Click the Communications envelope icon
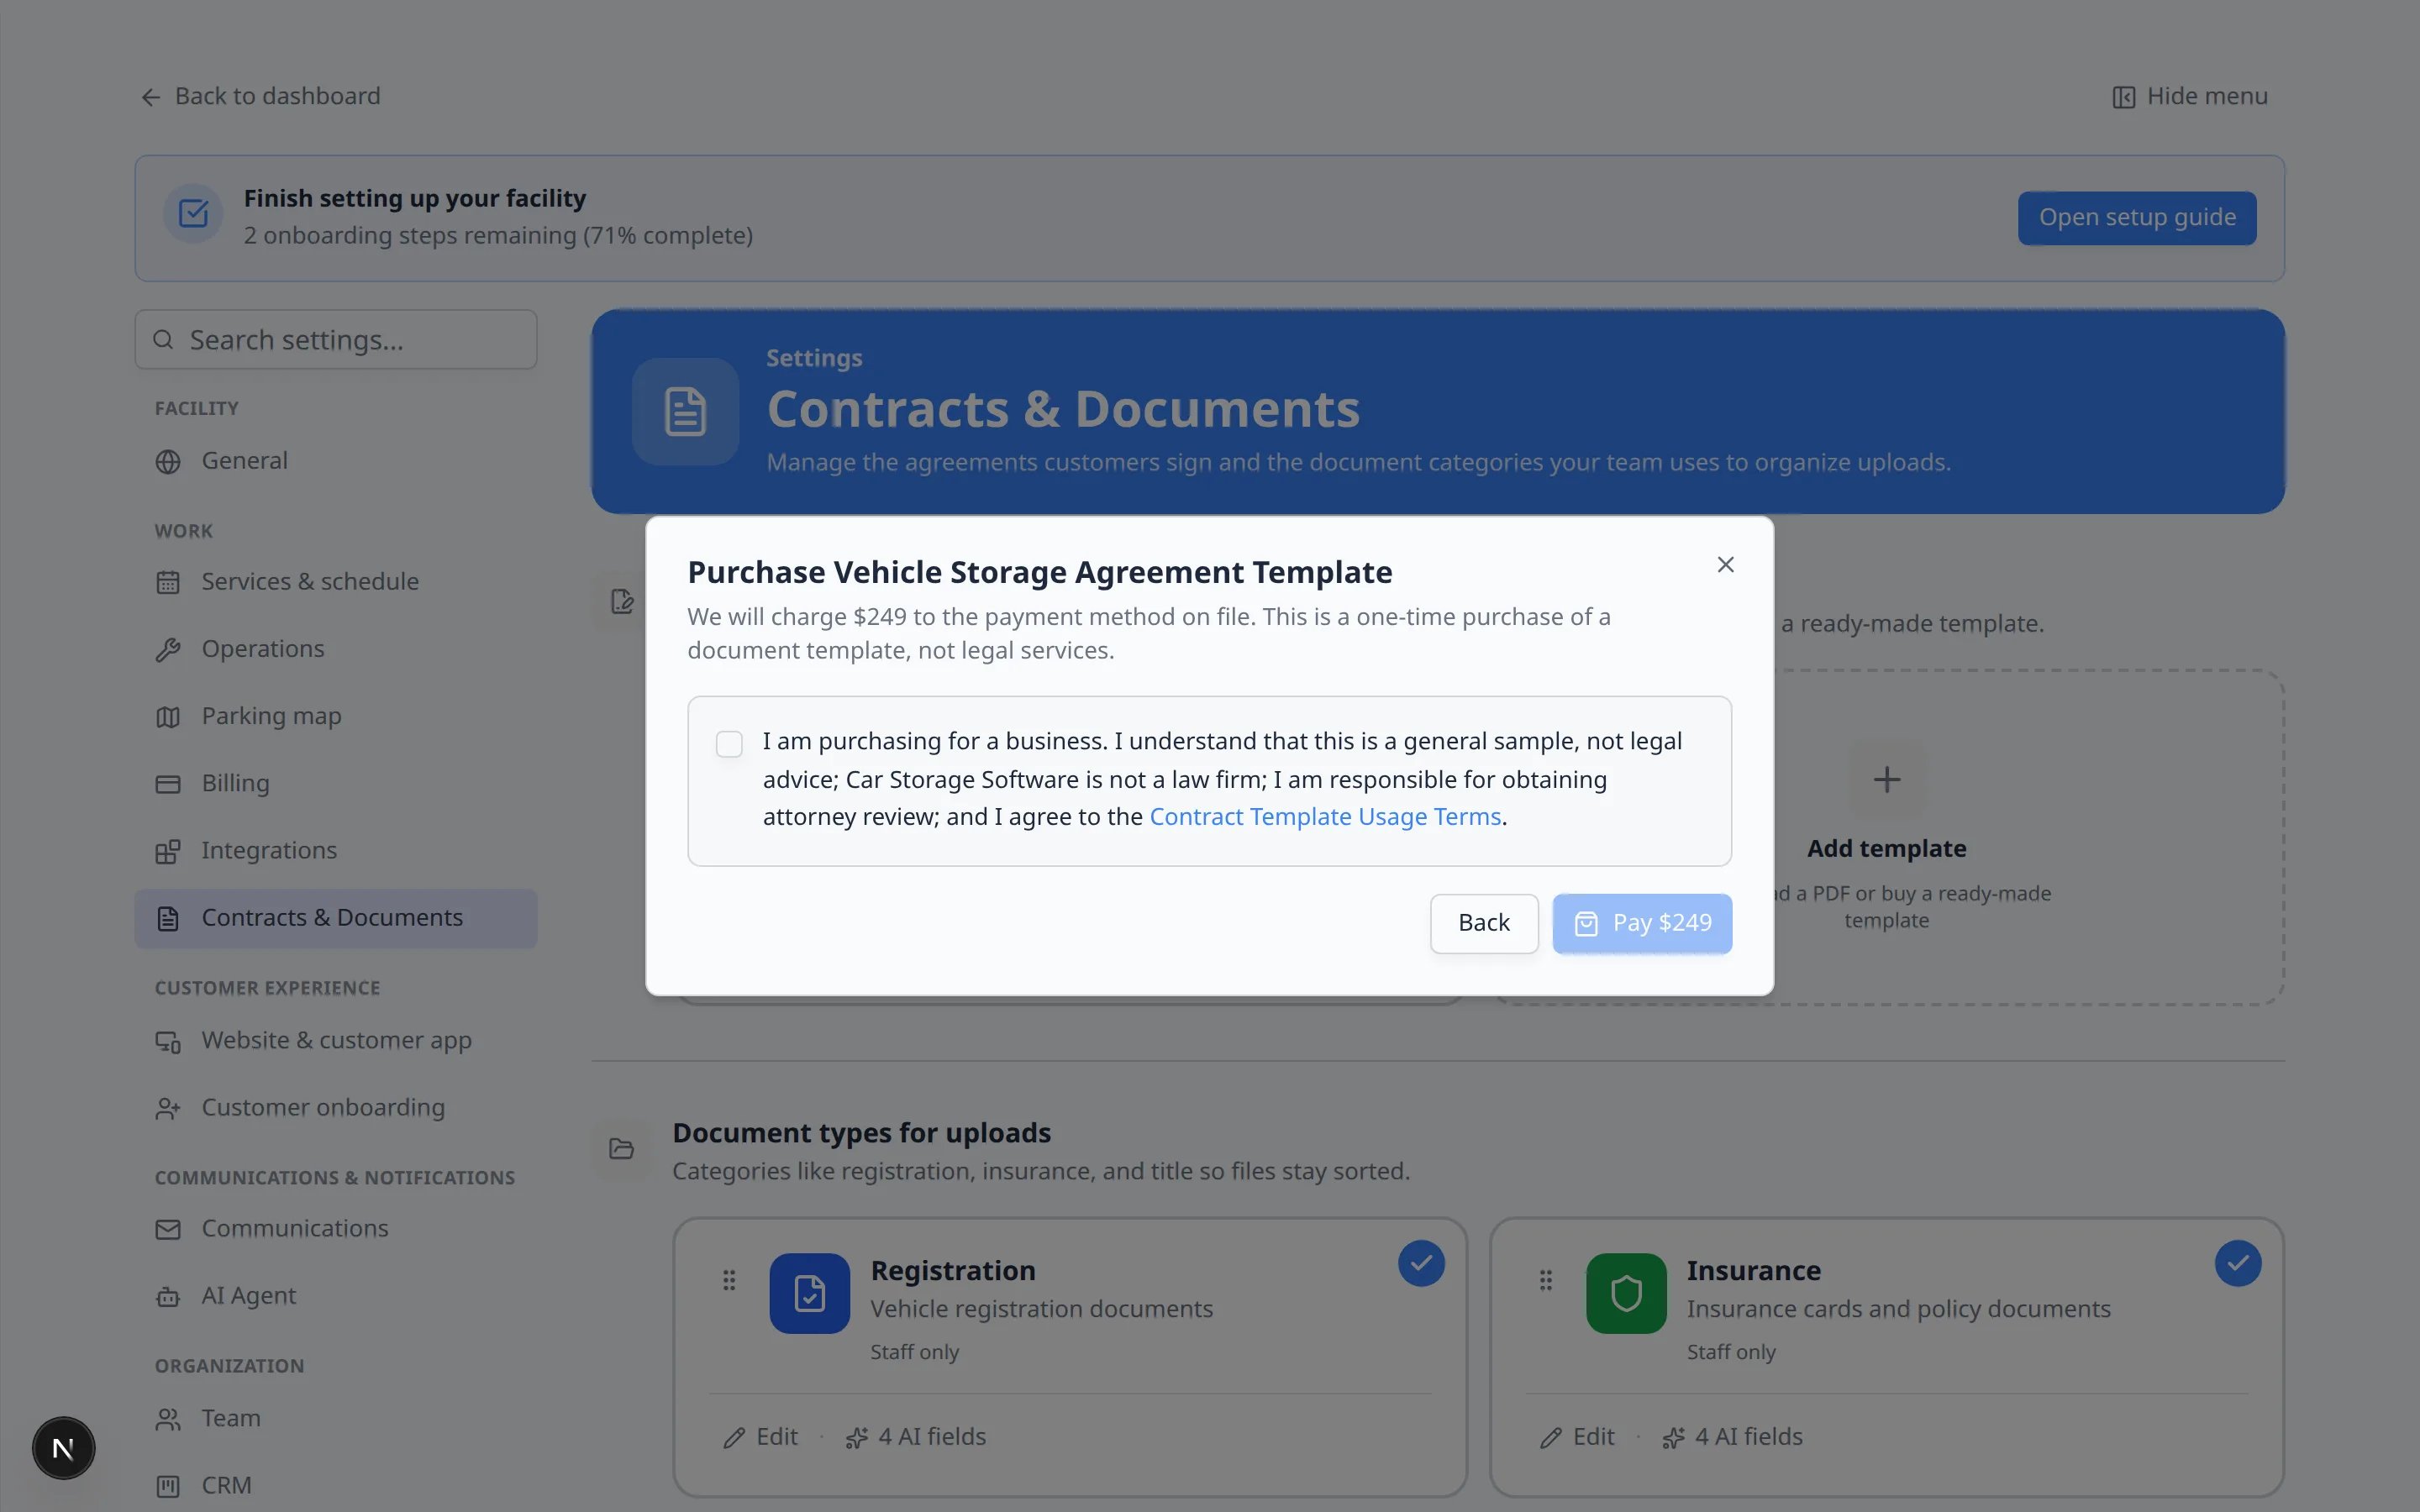This screenshot has height=1512, width=2420. click(168, 1230)
